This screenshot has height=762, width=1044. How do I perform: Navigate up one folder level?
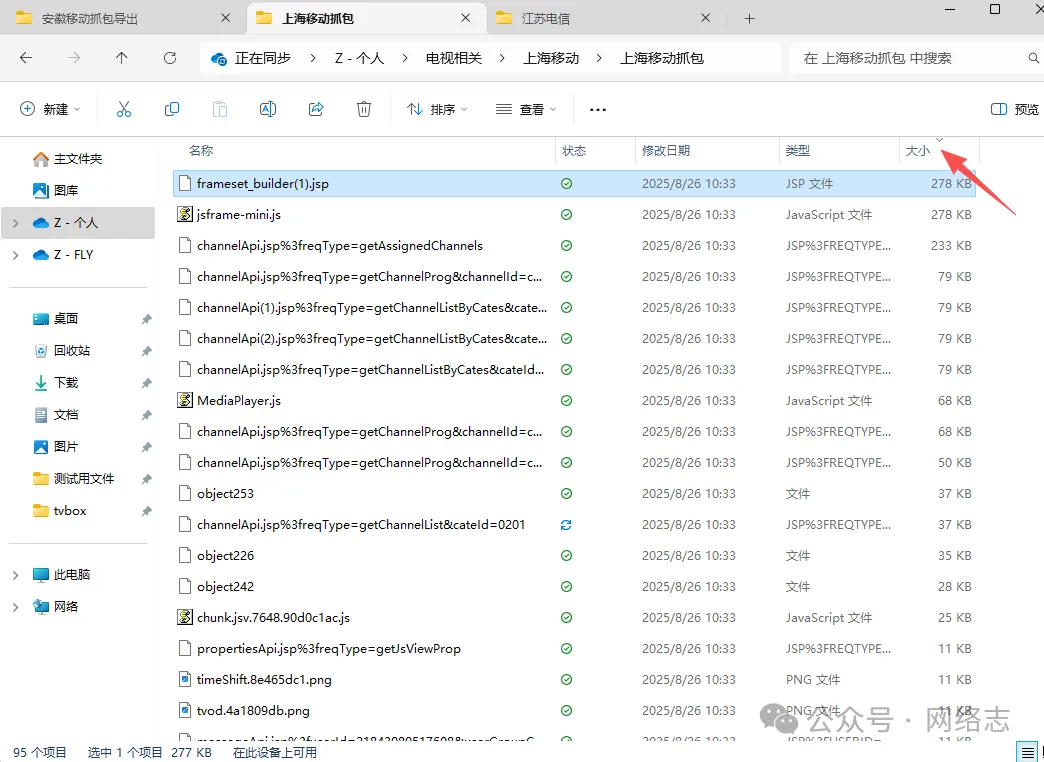click(x=122, y=58)
